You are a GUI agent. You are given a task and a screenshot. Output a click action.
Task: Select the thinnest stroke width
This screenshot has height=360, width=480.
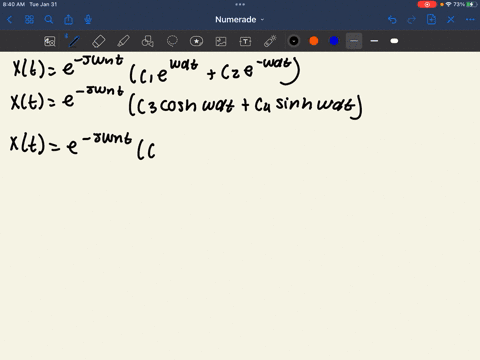(x=354, y=41)
